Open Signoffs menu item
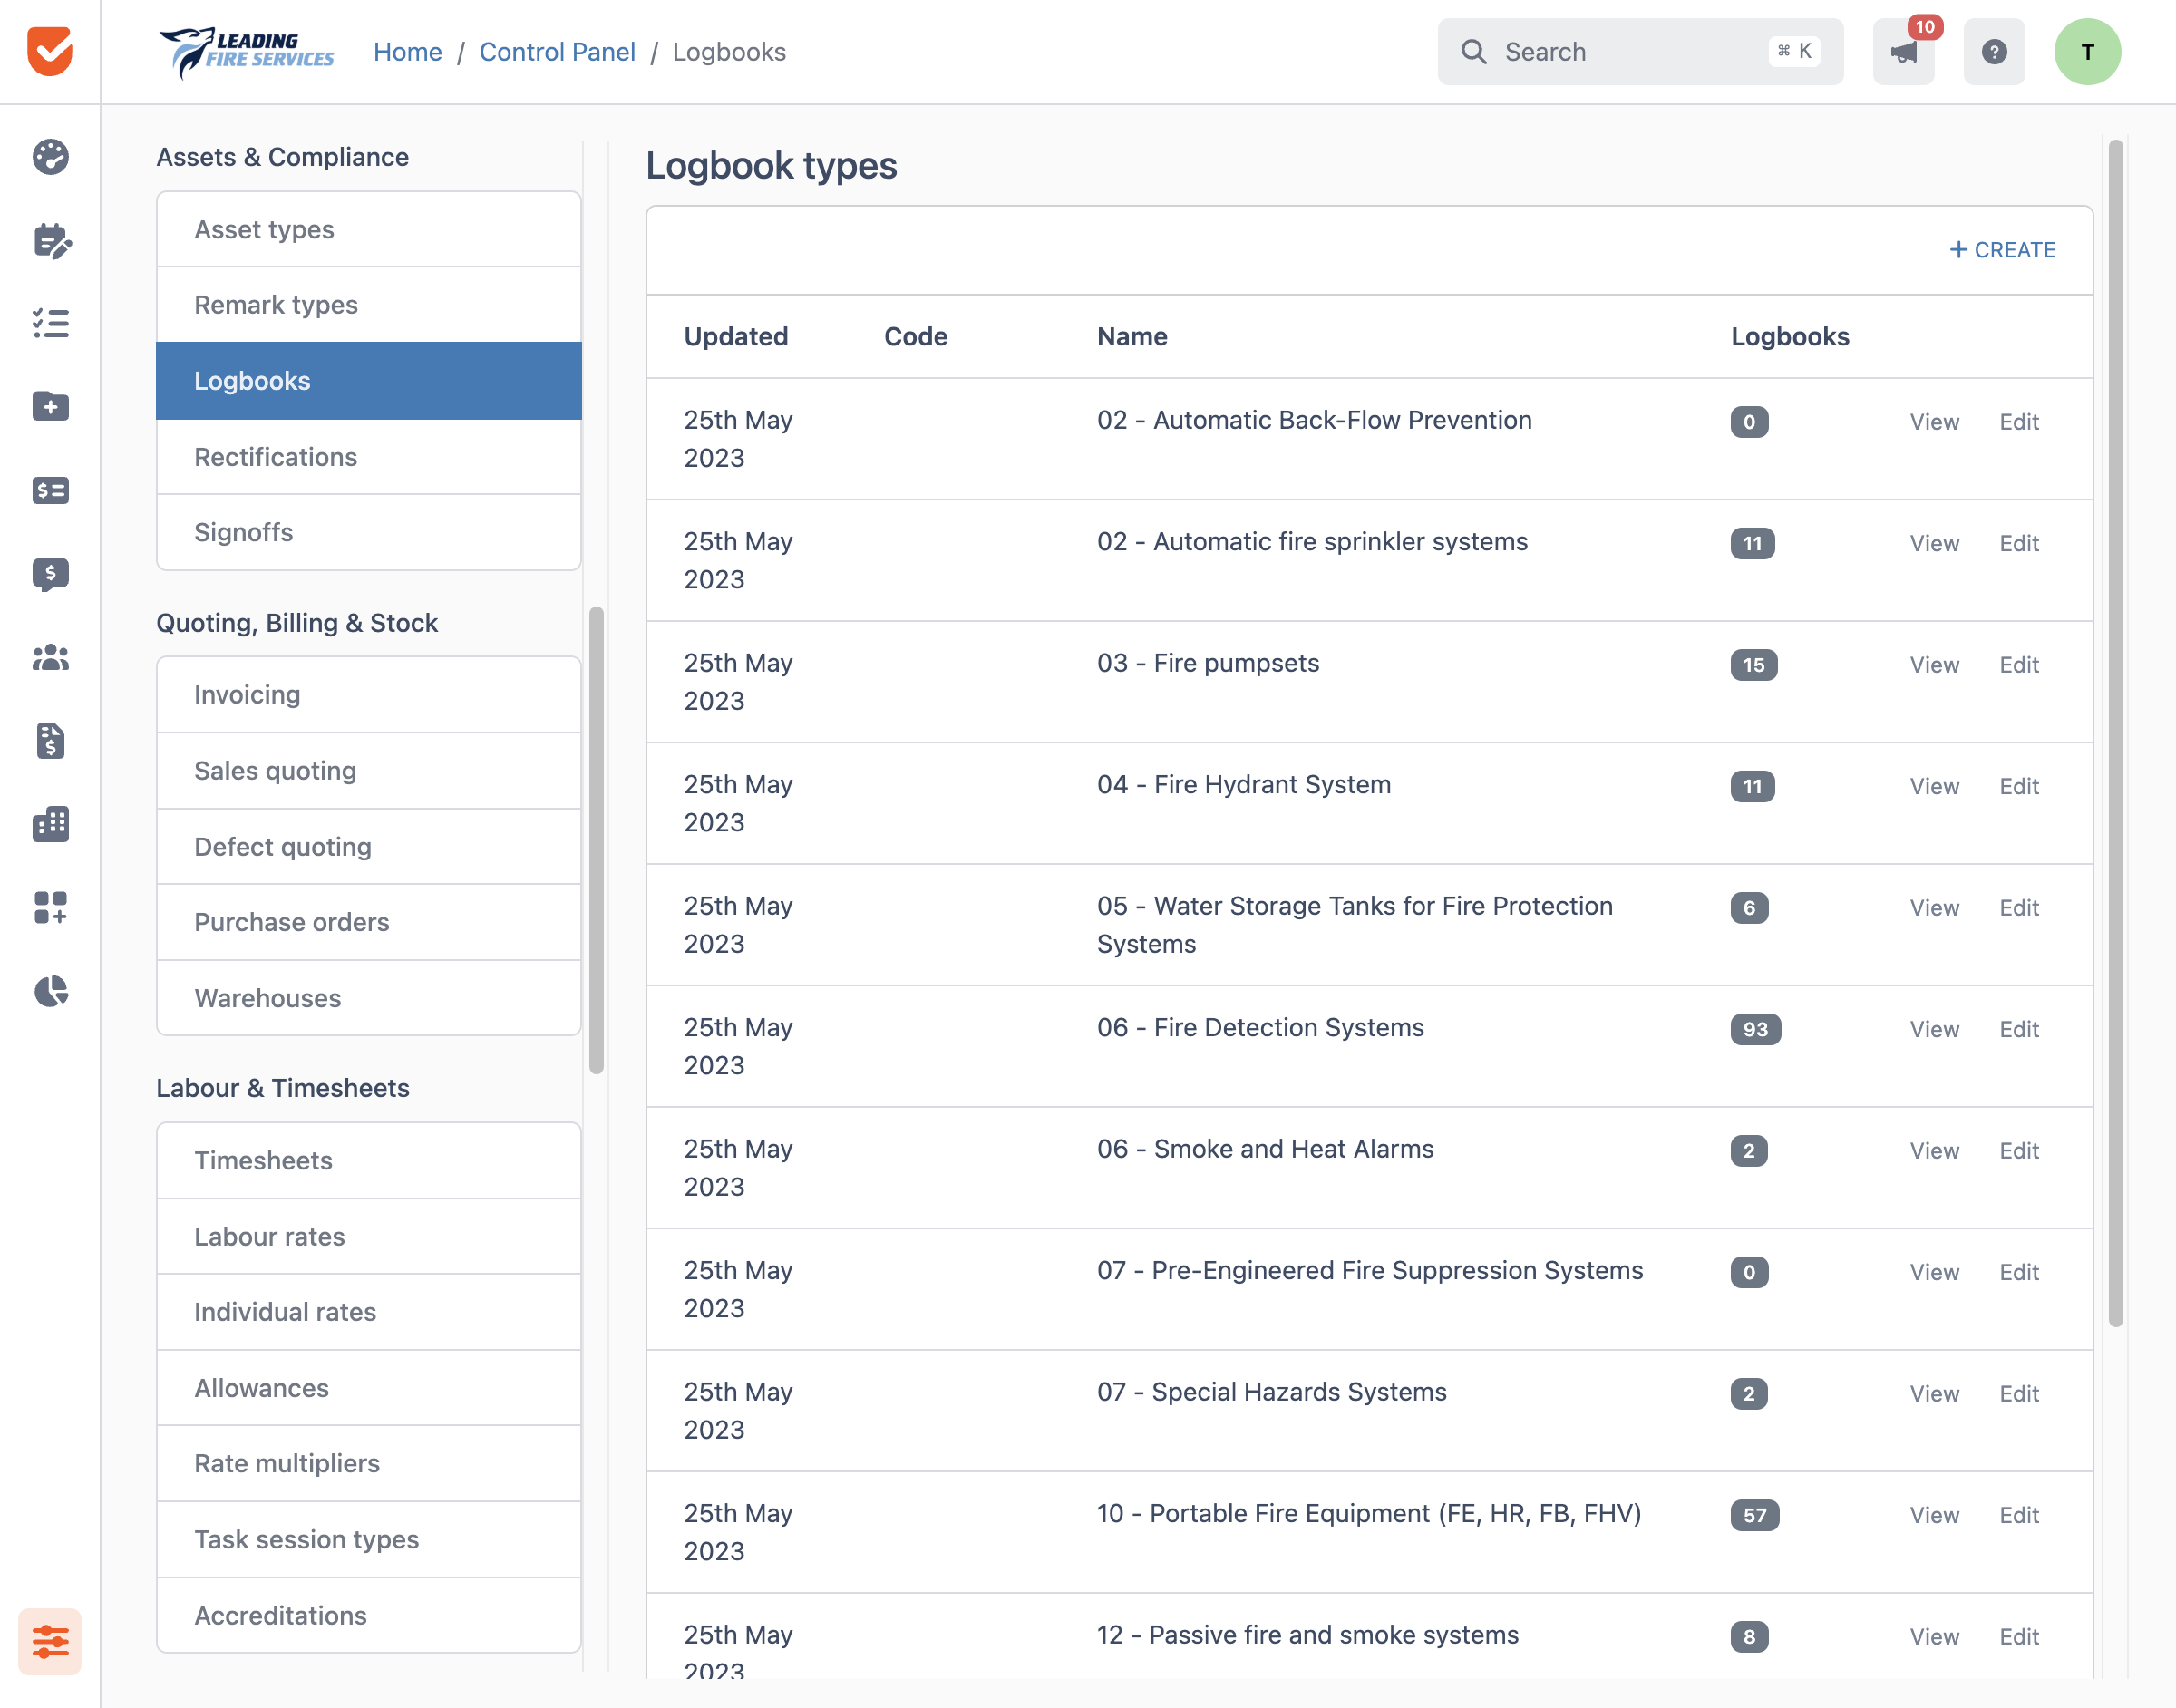Viewport: 2176px width, 1708px height. (369, 532)
